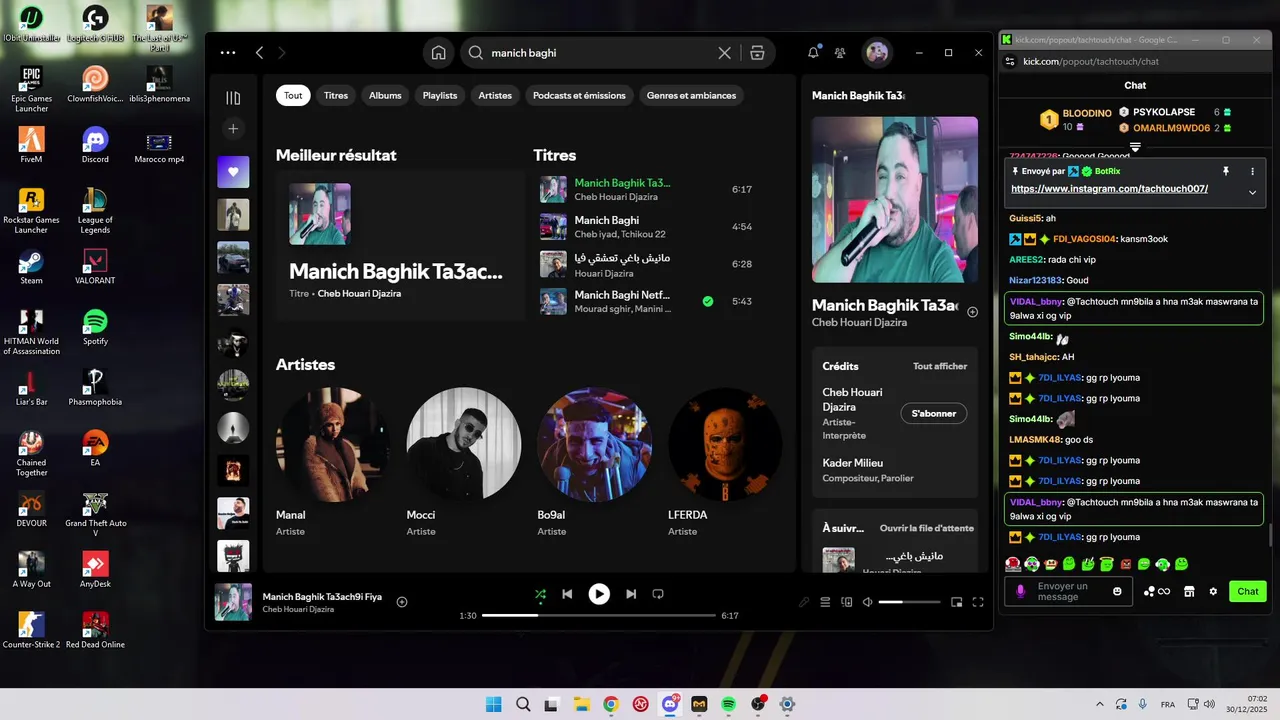The height and width of the screenshot is (720, 1280).
Task: Go back with the left arrow
Action: coord(259,53)
